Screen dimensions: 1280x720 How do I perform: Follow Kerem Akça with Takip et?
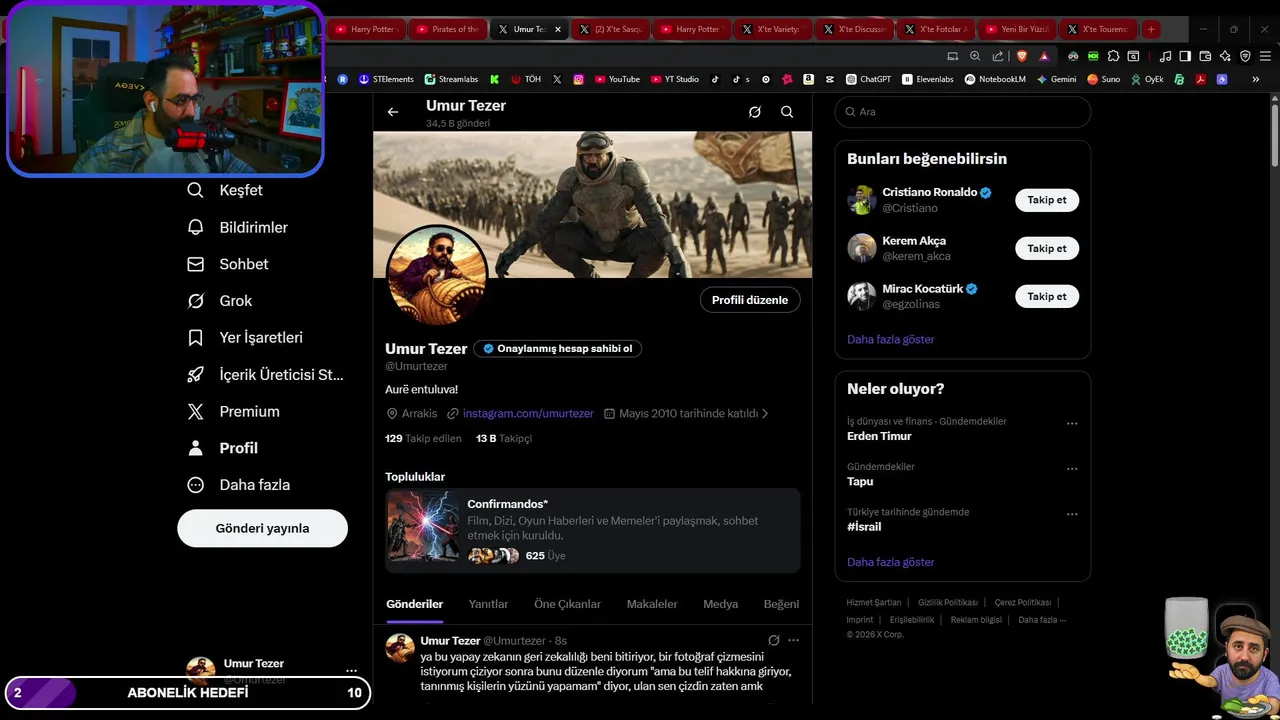[1047, 248]
